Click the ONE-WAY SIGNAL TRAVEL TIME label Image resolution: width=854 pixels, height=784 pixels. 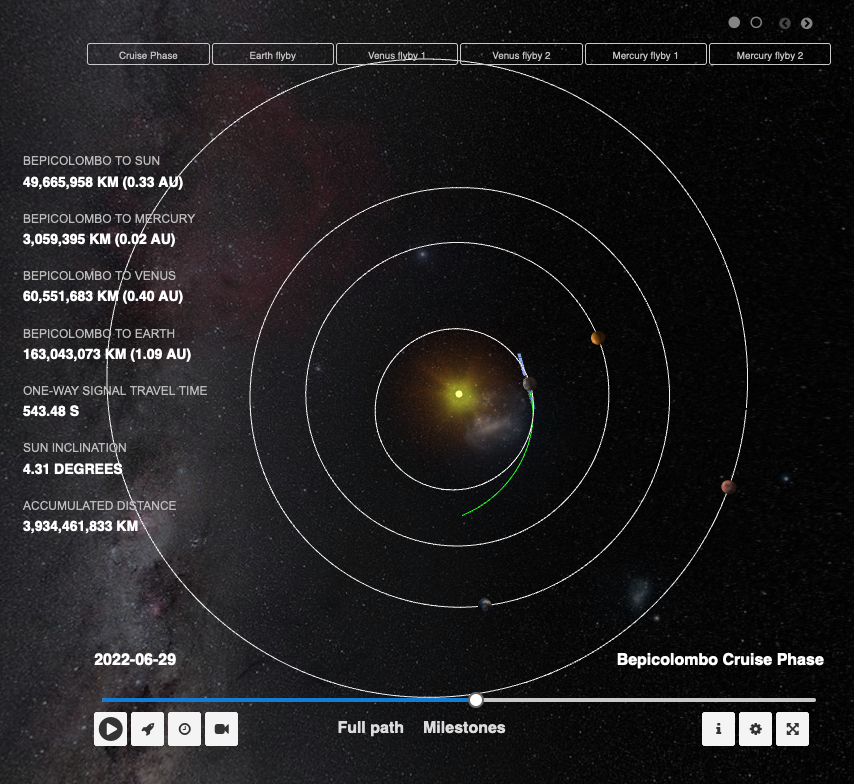[115, 391]
